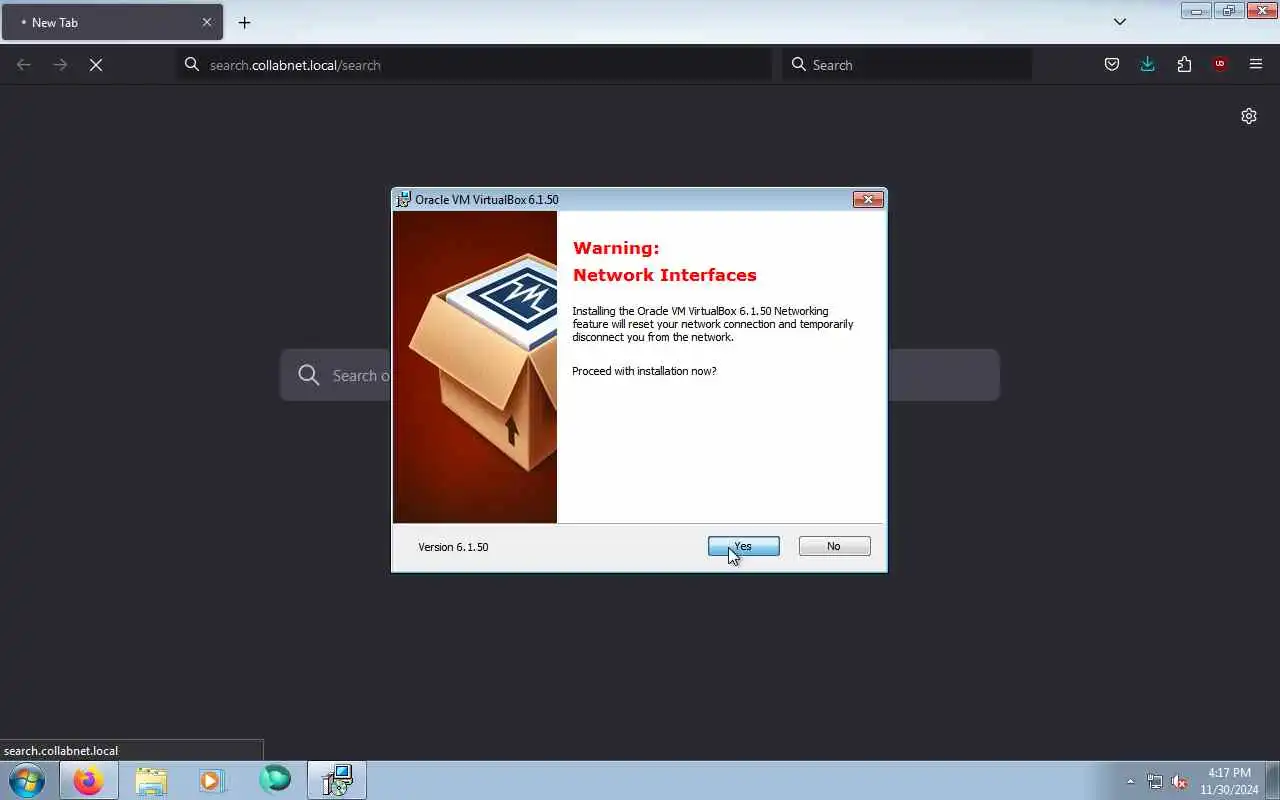Open the Pocket save icon
Image resolution: width=1280 pixels, height=800 pixels.
click(x=1111, y=65)
